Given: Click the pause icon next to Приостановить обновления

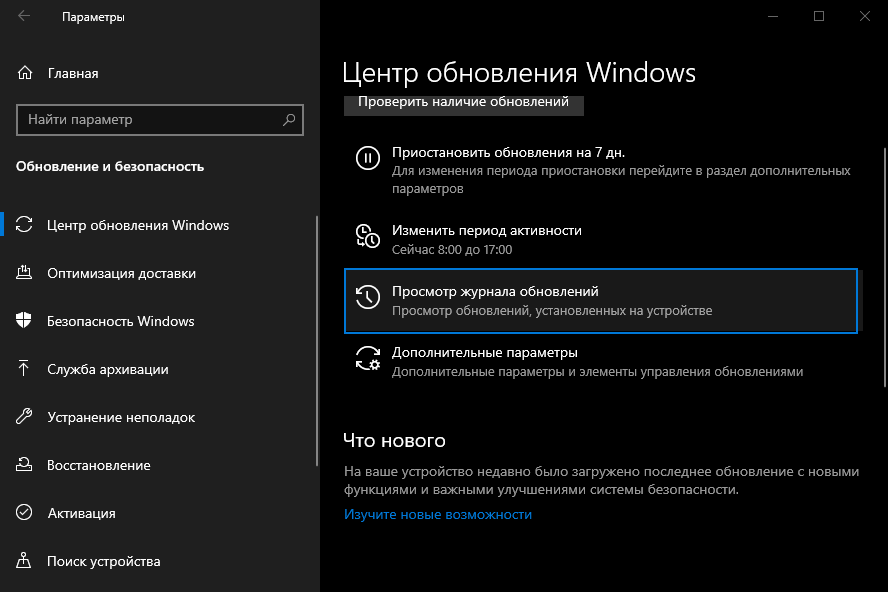Looking at the screenshot, I should click(x=368, y=158).
